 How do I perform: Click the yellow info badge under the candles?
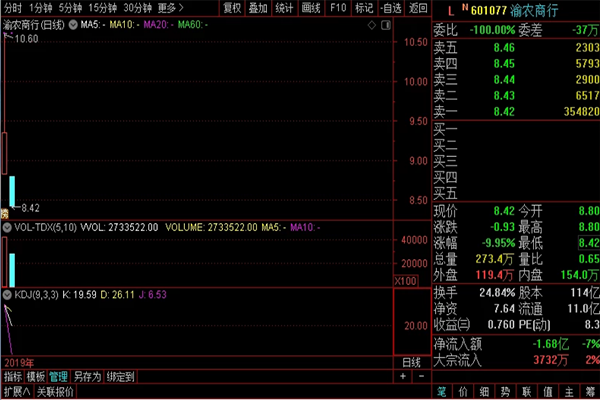point(5,214)
